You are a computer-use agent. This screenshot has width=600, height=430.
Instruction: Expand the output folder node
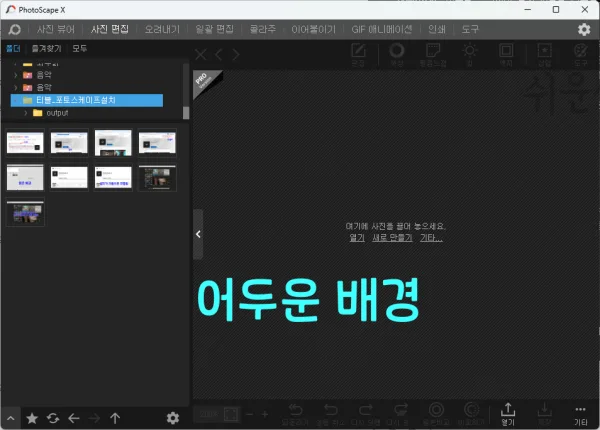[26, 113]
